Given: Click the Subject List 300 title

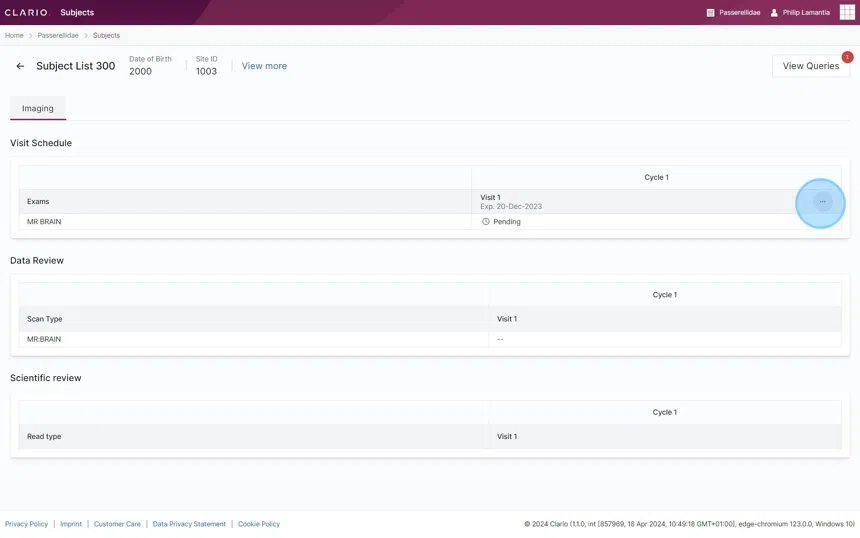Looking at the screenshot, I should tap(76, 66).
